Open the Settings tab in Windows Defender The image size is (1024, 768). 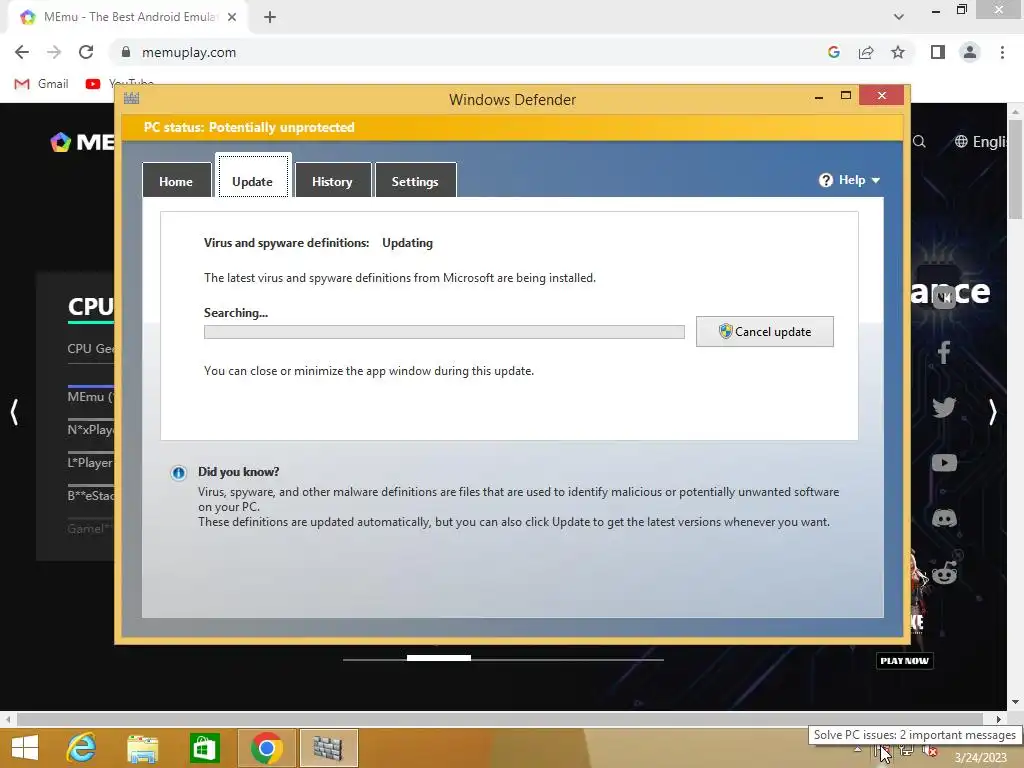[415, 181]
